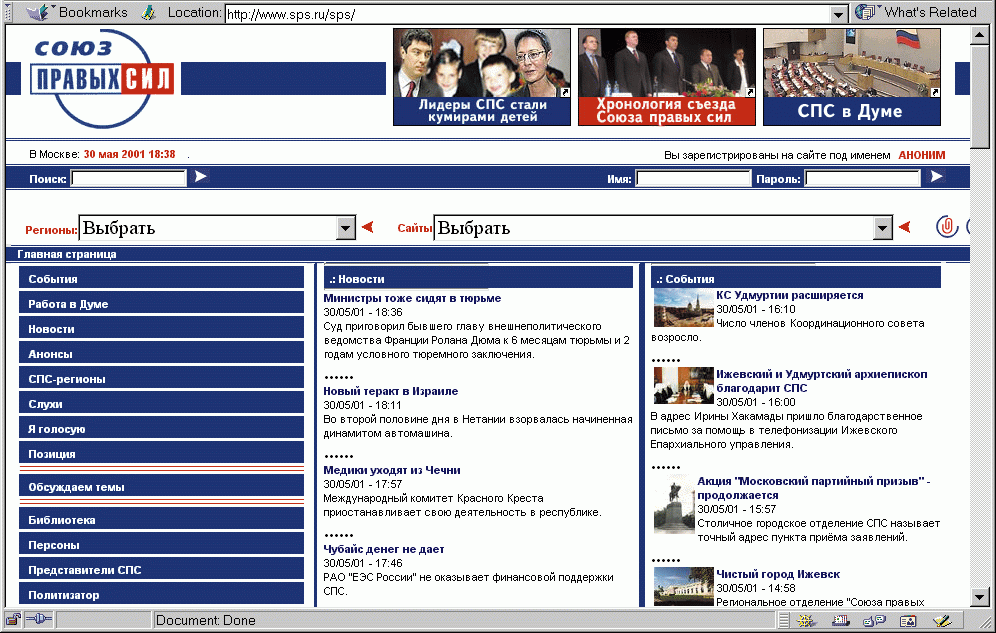Open Акция Московский партийный призыв link
The height and width of the screenshot is (633, 996).
[x=814, y=488]
